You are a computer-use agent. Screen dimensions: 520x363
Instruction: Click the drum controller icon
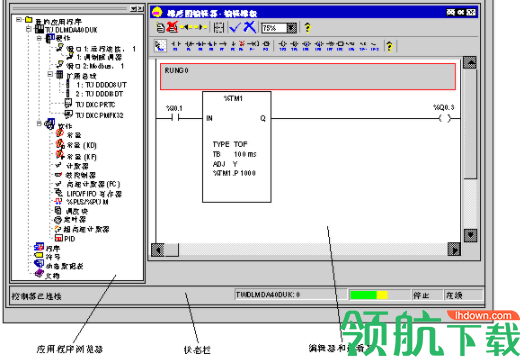[59, 175]
